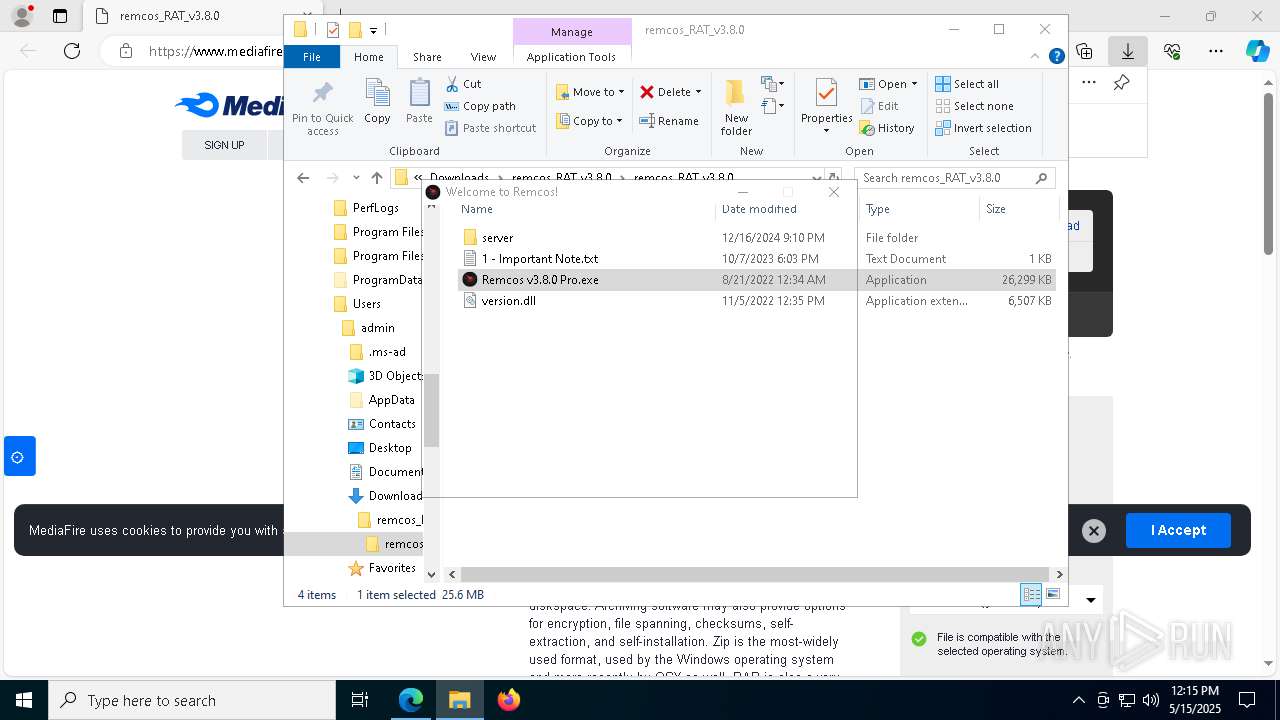This screenshot has height=720, width=1280.
Task: Switch to Details view icon
Action: 1031,595
